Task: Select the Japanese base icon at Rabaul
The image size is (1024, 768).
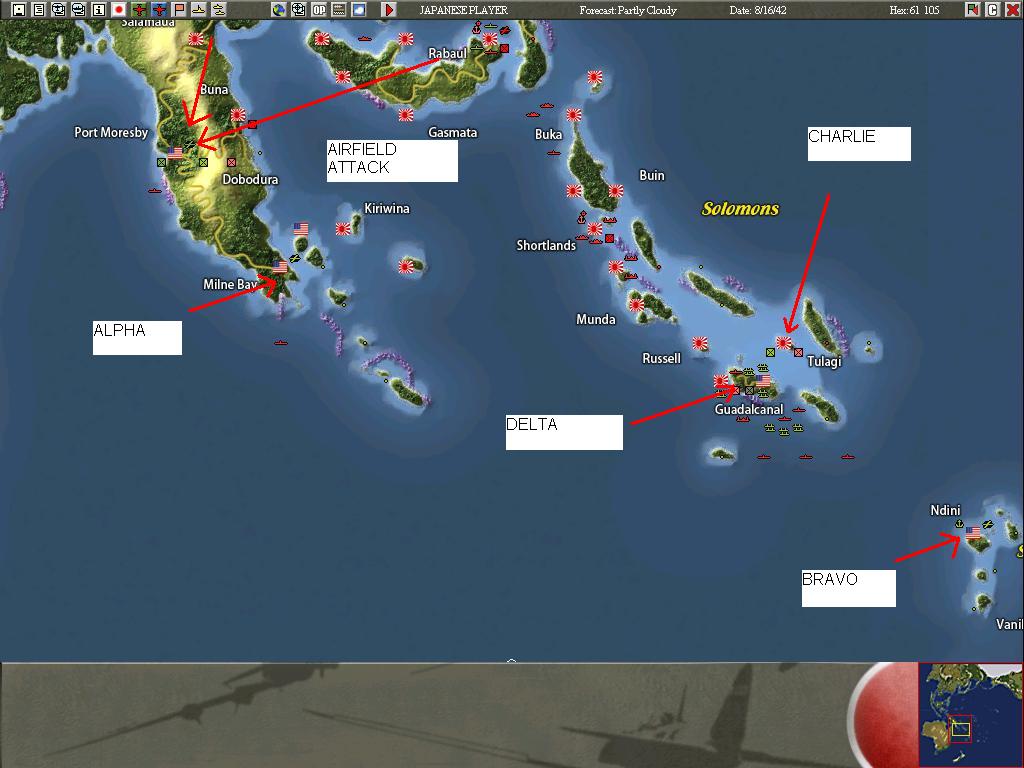Action: click(x=489, y=39)
